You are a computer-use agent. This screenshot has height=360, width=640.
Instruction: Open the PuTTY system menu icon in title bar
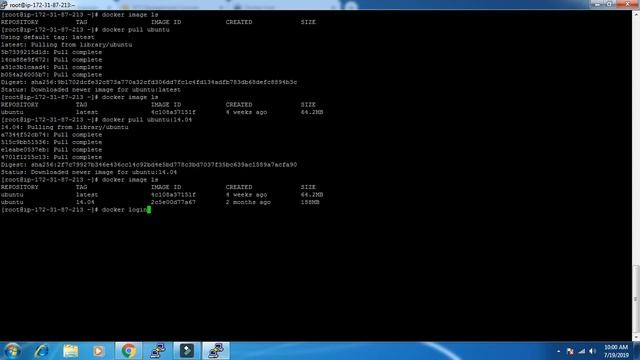pos(4,4)
